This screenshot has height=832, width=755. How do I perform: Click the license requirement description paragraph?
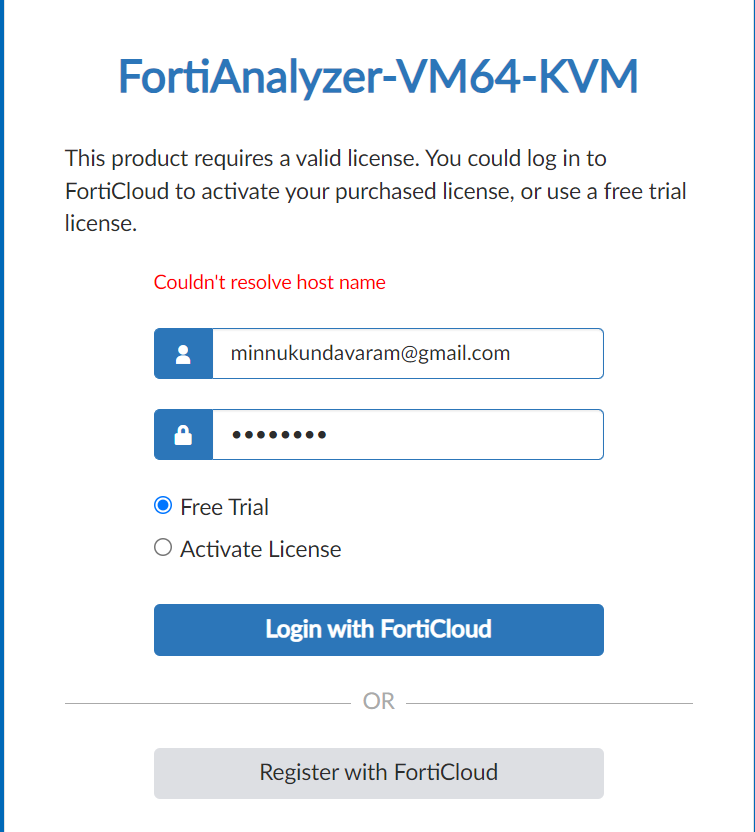tap(375, 191)
